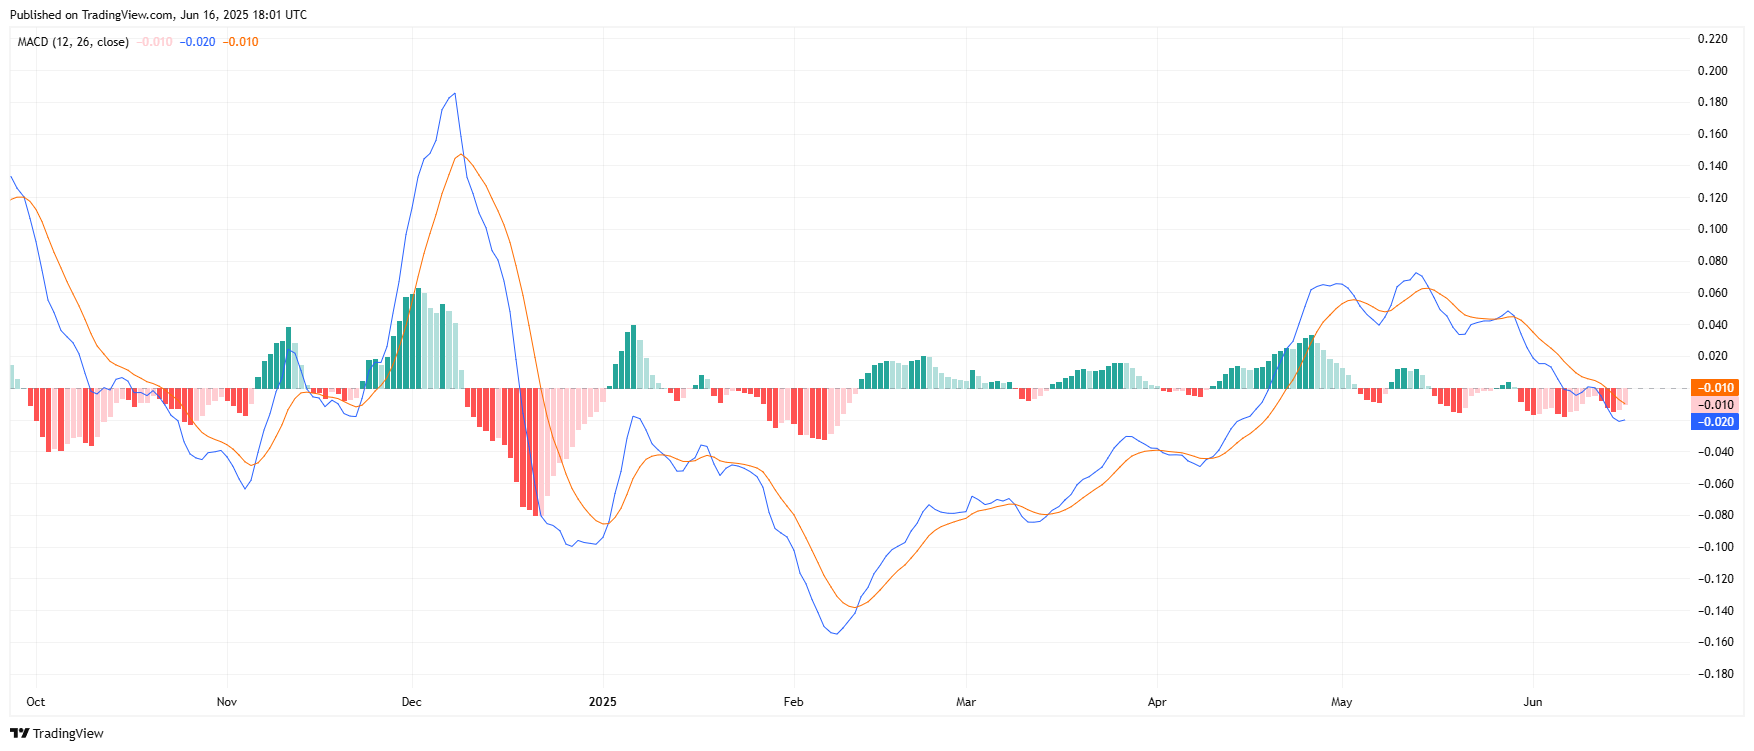This screenshot has width=1754, height=751.
Task: Click the Mar label on time axis
Action: click(966, 702)
